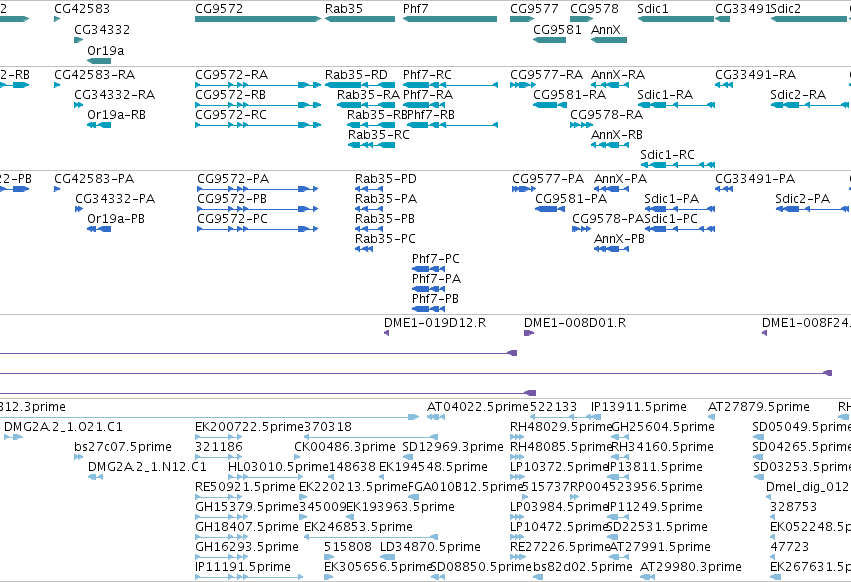Select the CG9572-RB transcript label
Screen dimensions: 851x582
coord(231,94)
